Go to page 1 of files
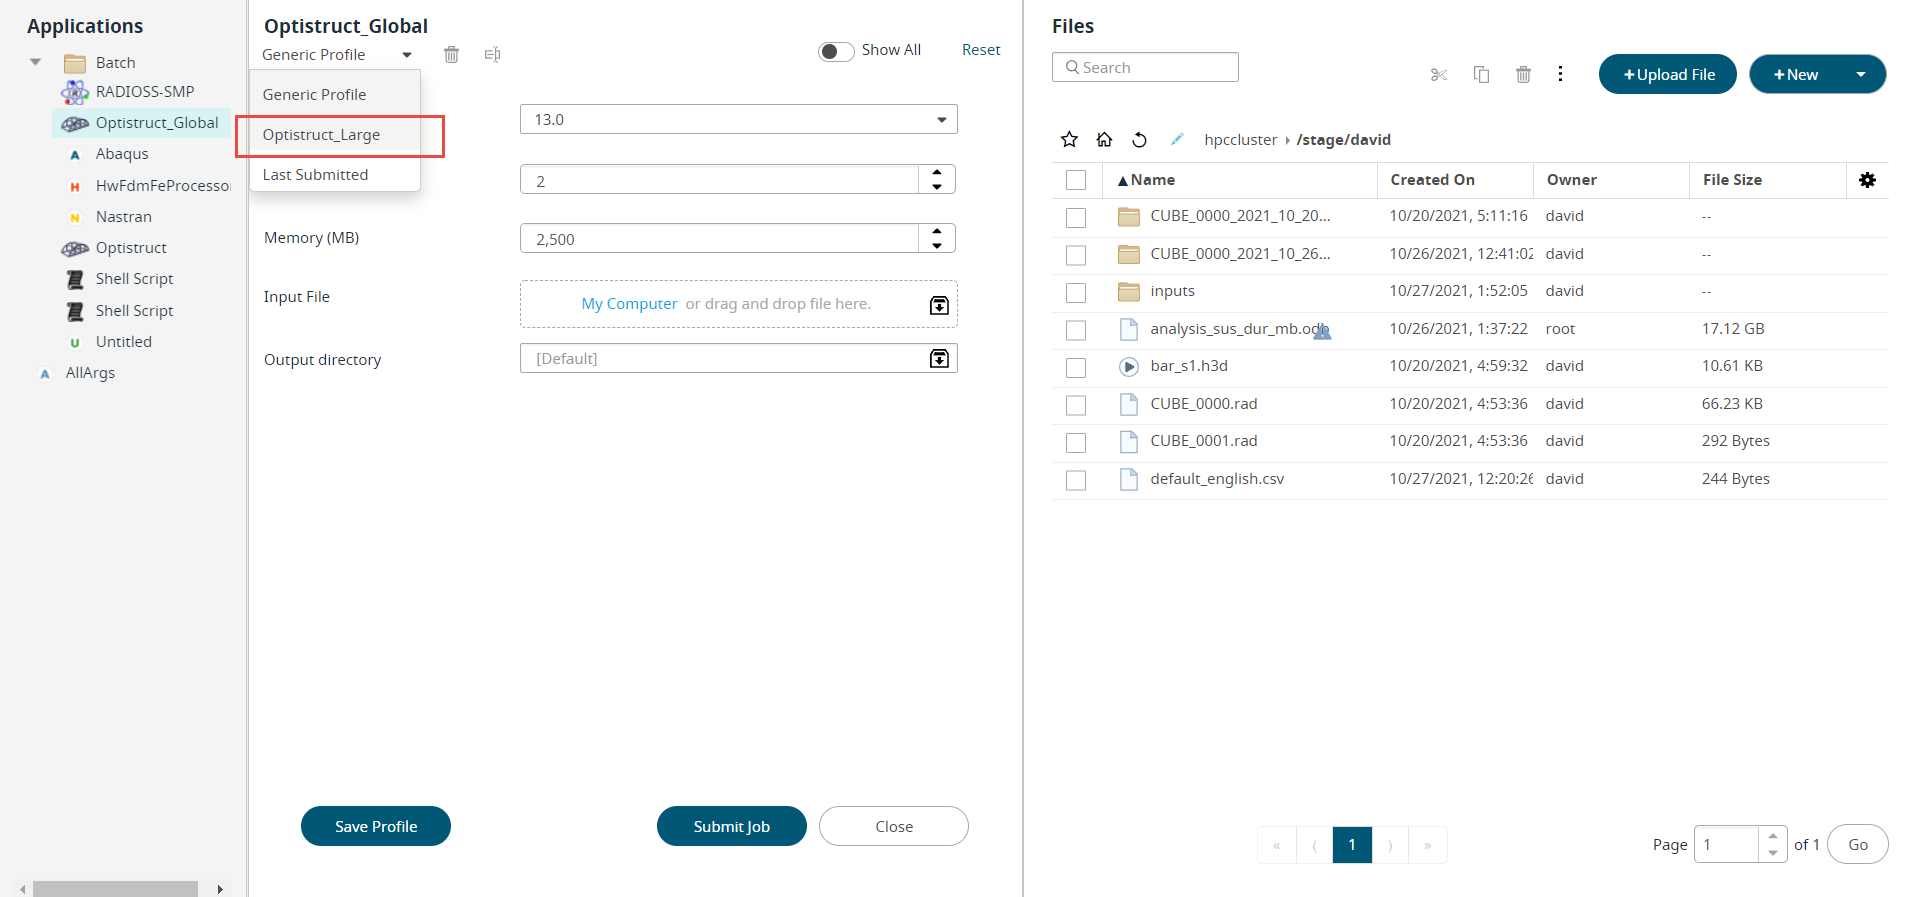This screenshot has height=897, width=1915. [x=1352, y=845]
